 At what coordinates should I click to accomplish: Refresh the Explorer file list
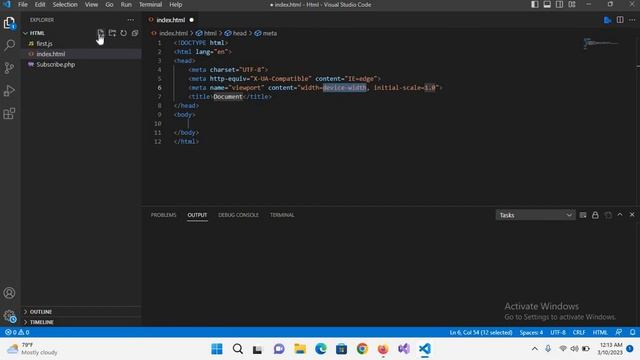(x=123, y=33)
